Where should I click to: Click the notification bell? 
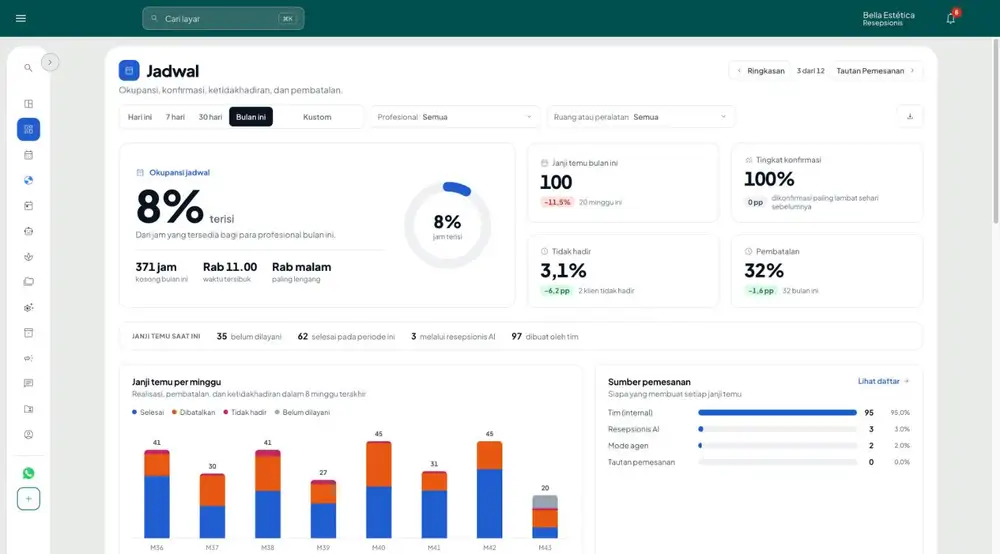pos(951,18)
